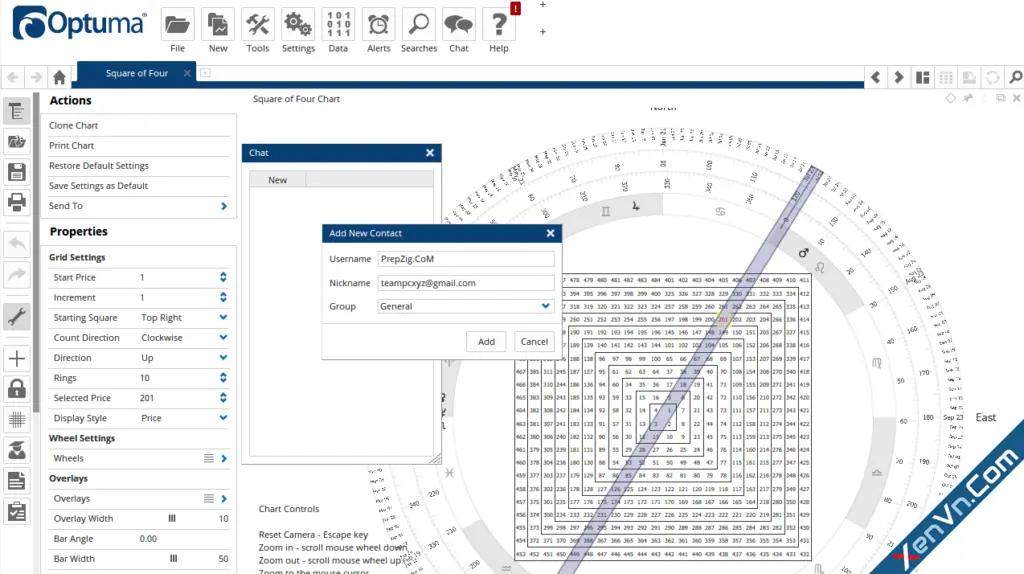Click the printer sidebar icon

[17, 202]
